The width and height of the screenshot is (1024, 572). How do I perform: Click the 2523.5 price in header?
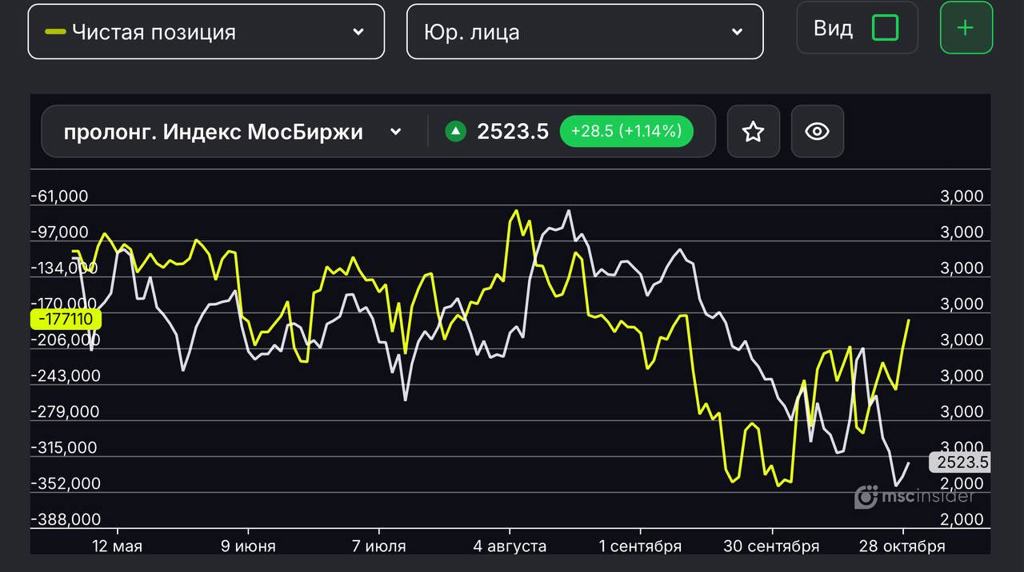click(x=512, y=131)
